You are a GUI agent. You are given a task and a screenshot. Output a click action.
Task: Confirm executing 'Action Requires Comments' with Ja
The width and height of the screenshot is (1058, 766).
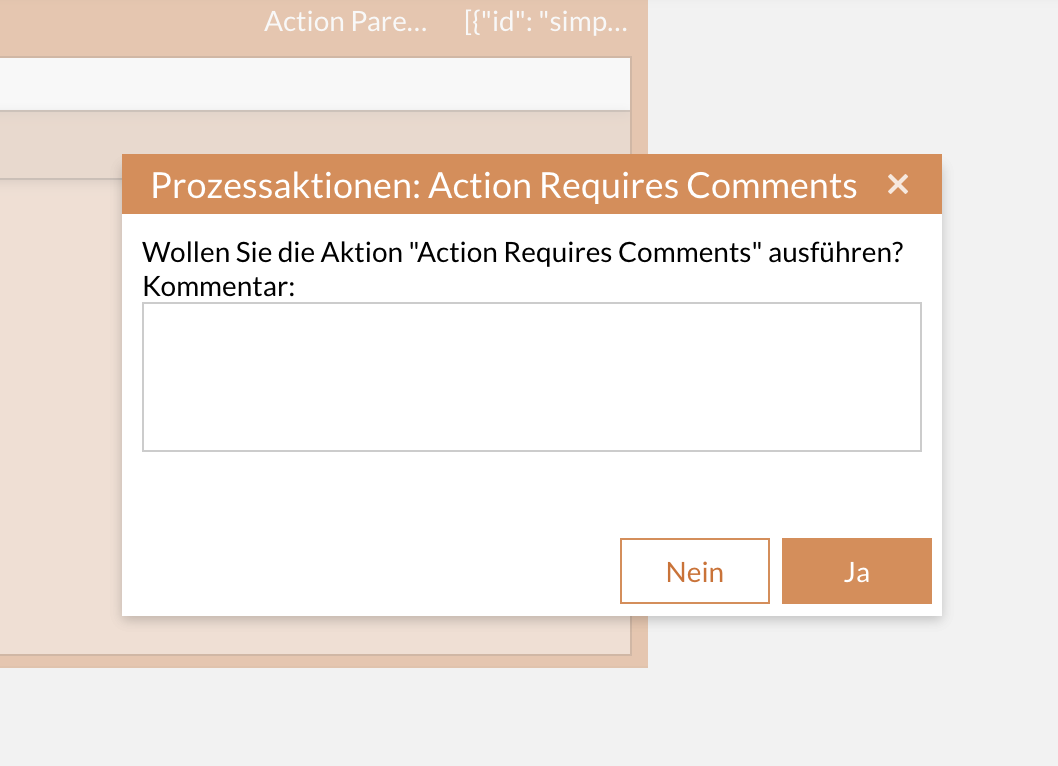pyautogui.click(x=856, y=571)
